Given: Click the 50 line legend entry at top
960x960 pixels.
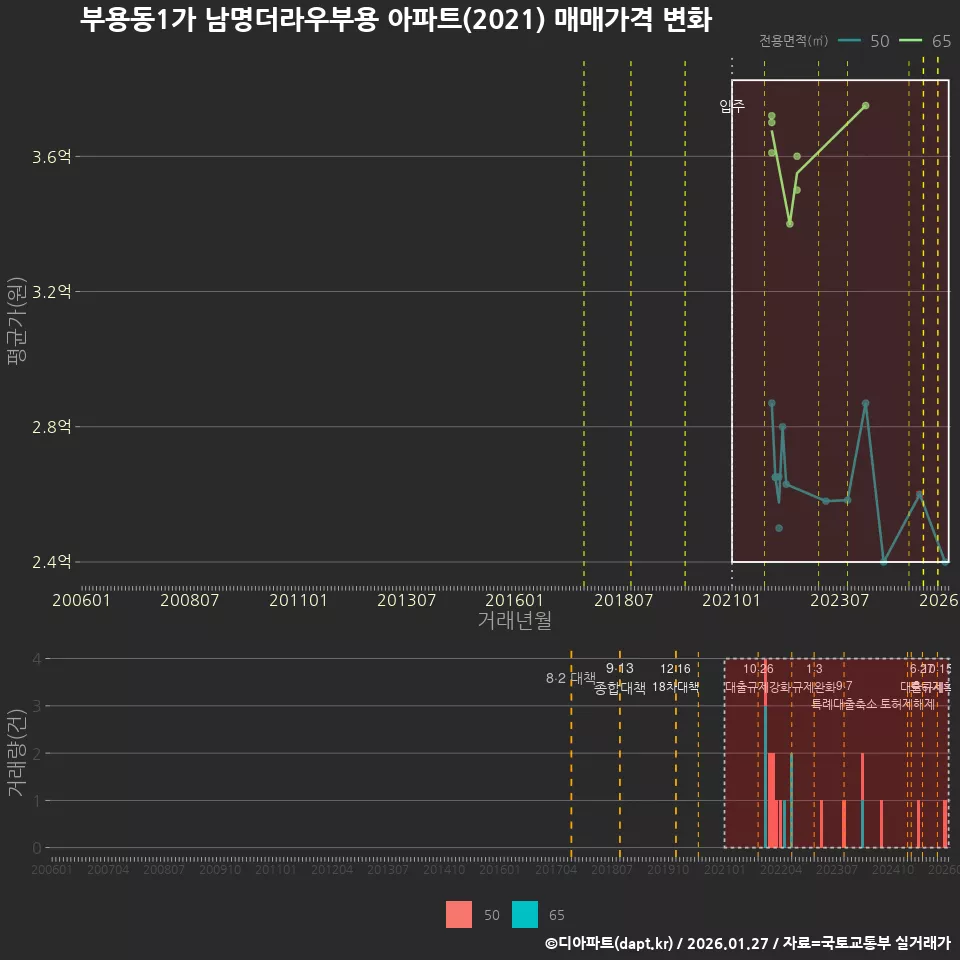Looking at the screenshot, I should (864, 41).
